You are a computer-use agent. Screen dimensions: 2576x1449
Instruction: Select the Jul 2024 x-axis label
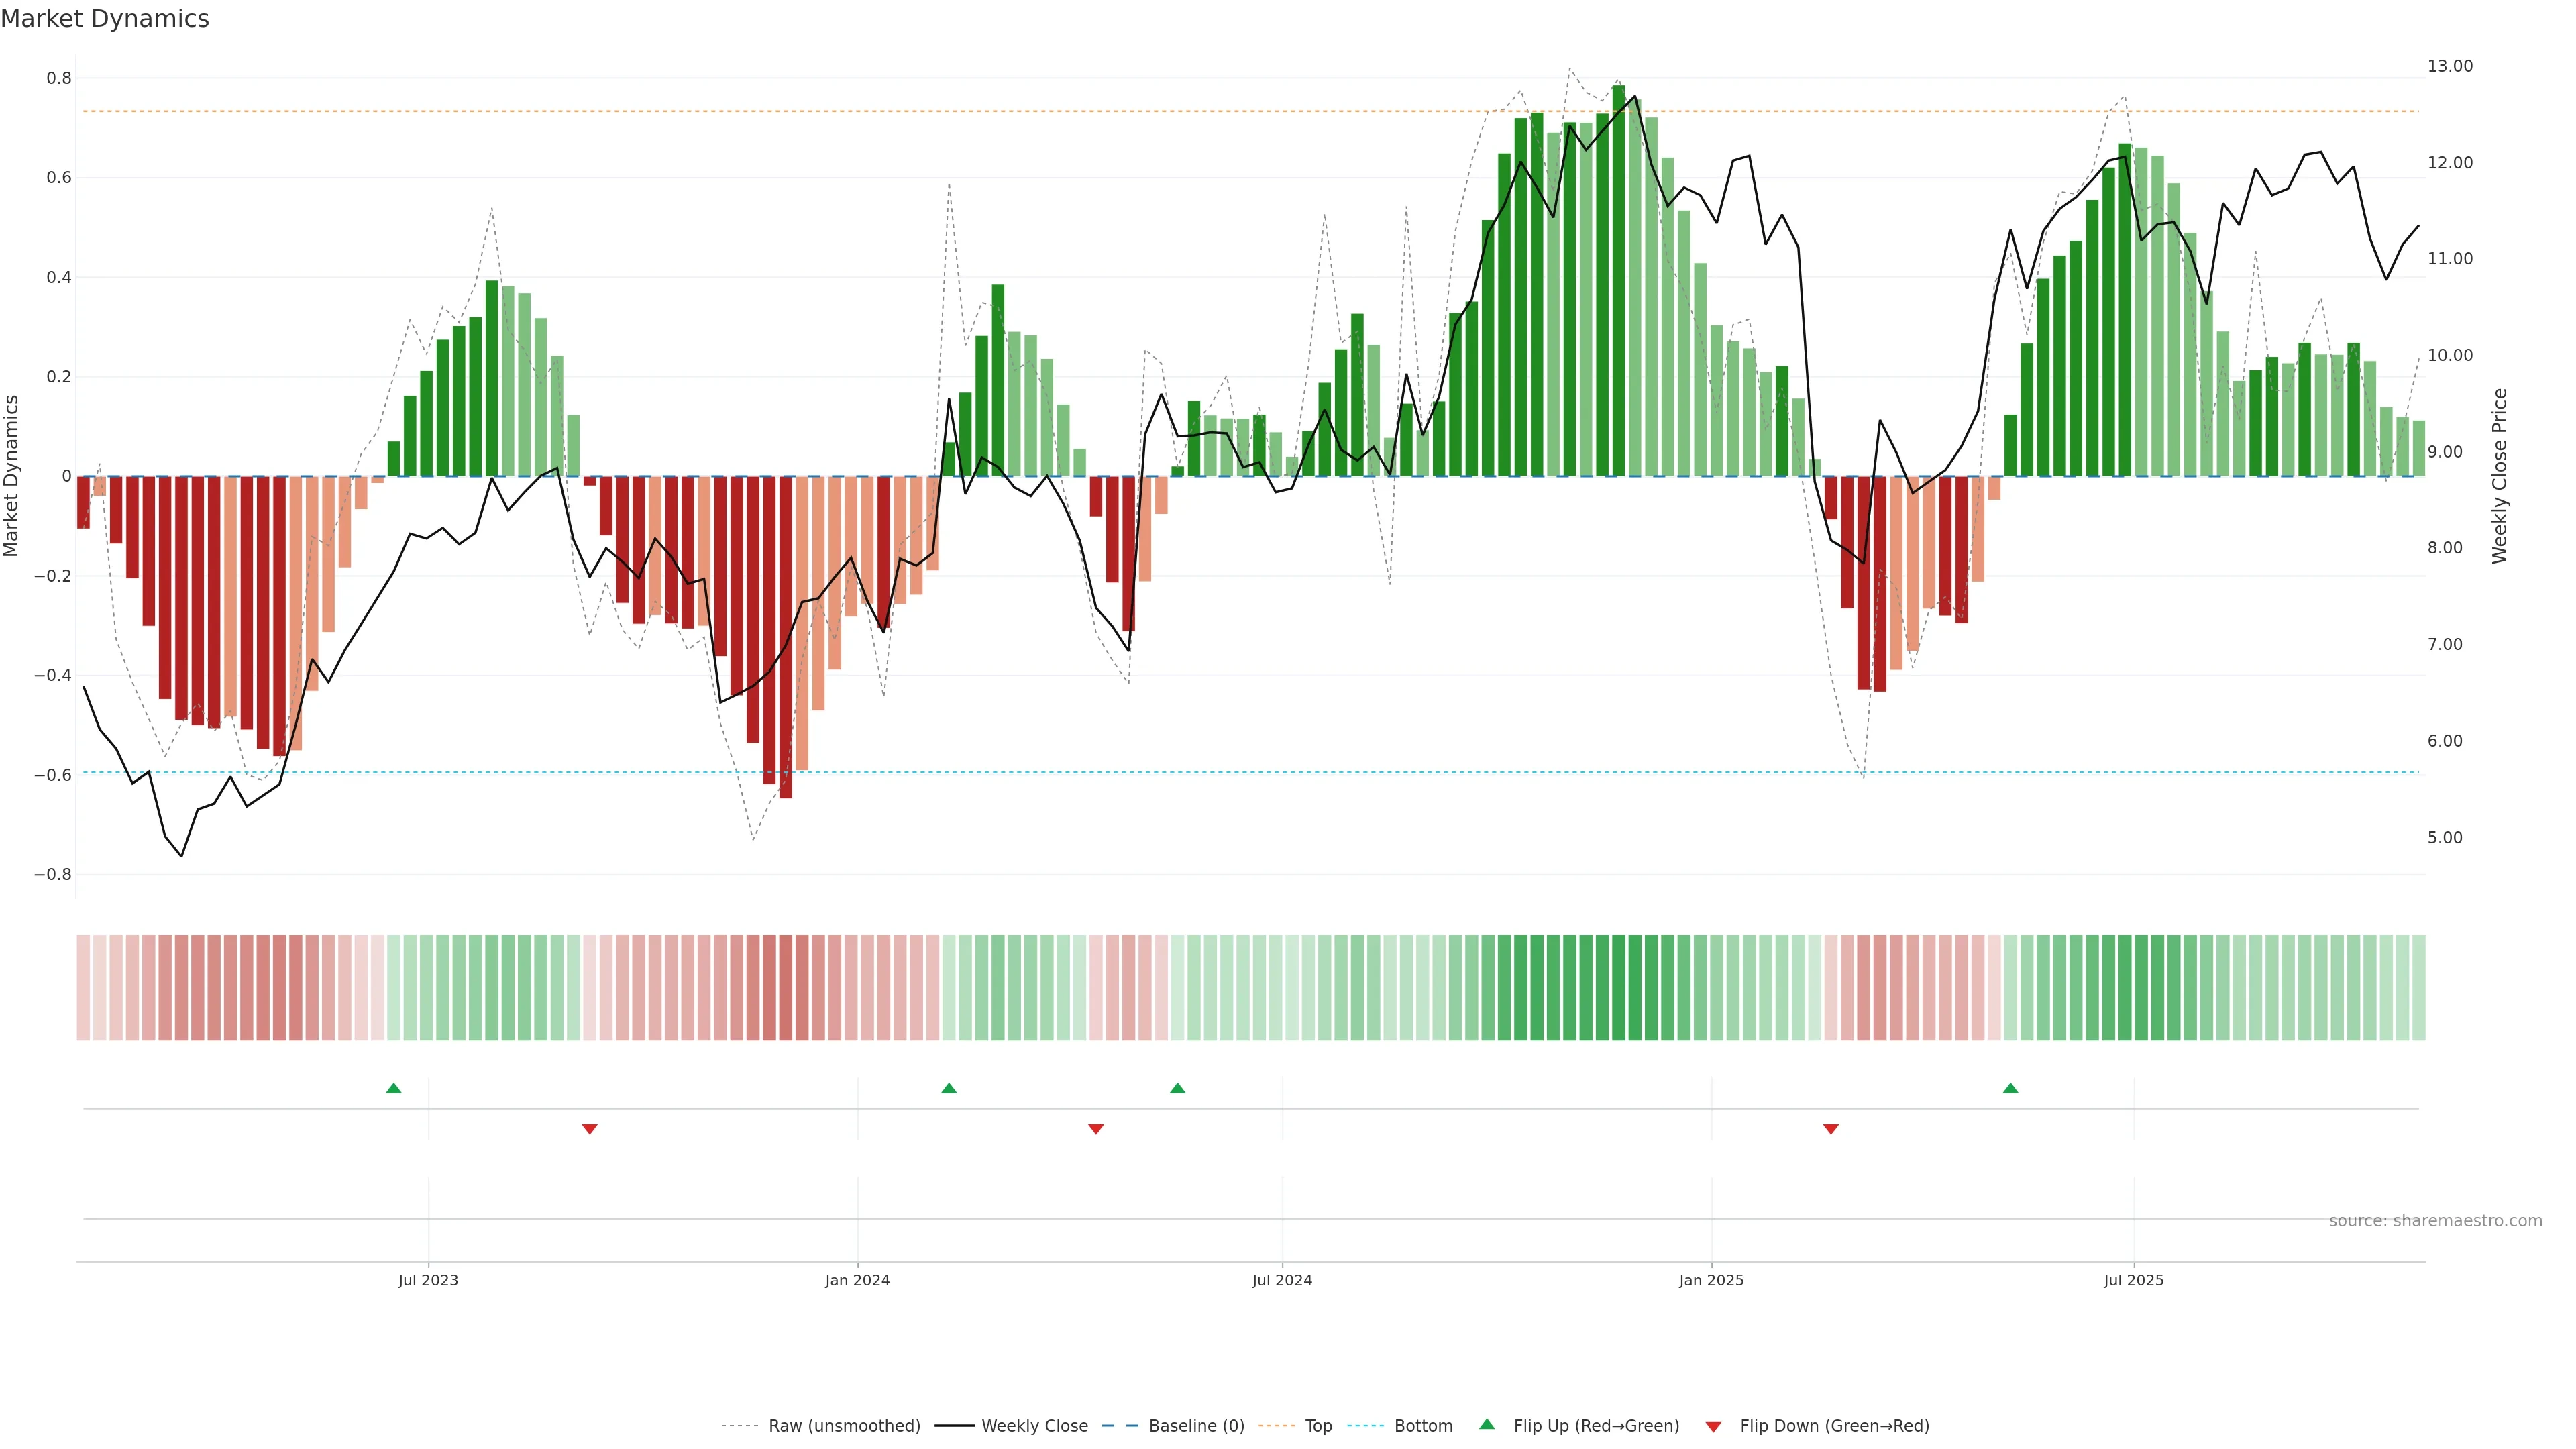1282,1280
